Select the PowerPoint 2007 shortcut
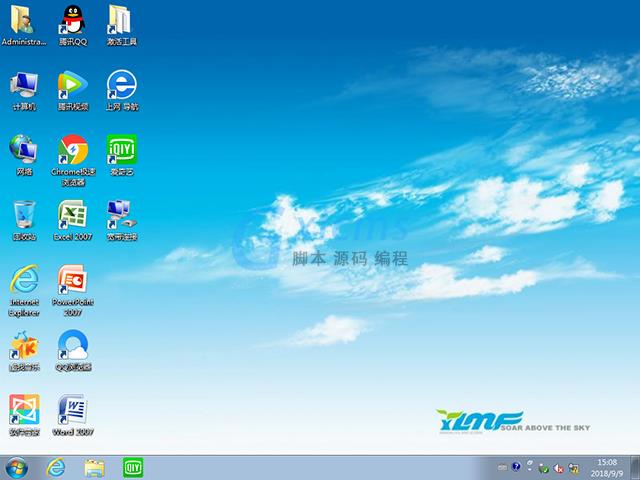Screen dimensions: 640x480 pyautogui.click(x=73, y=291)
